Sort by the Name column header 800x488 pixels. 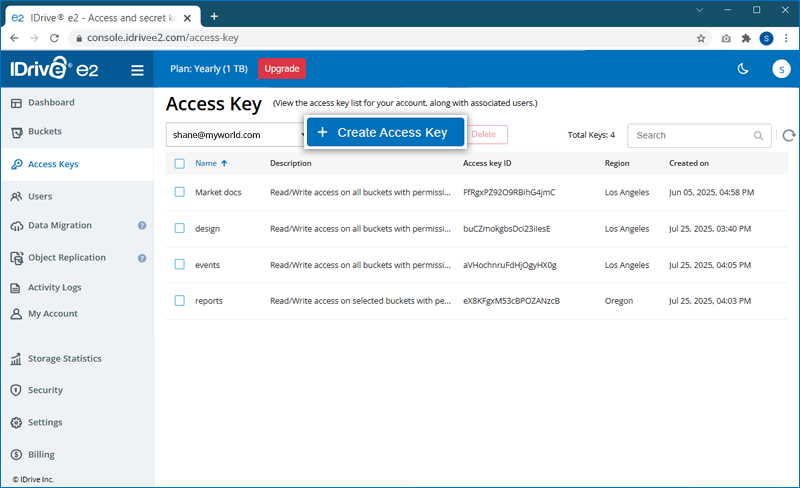[206, 163]
